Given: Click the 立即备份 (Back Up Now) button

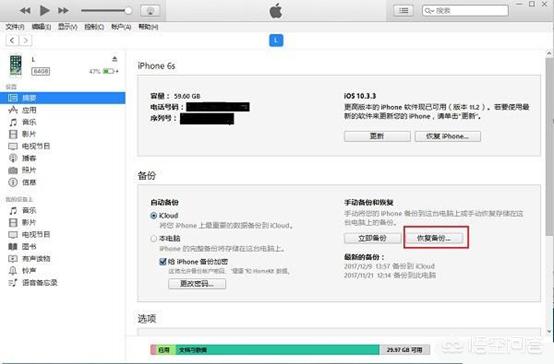Looking at the screenshot, I should point(372,238).
